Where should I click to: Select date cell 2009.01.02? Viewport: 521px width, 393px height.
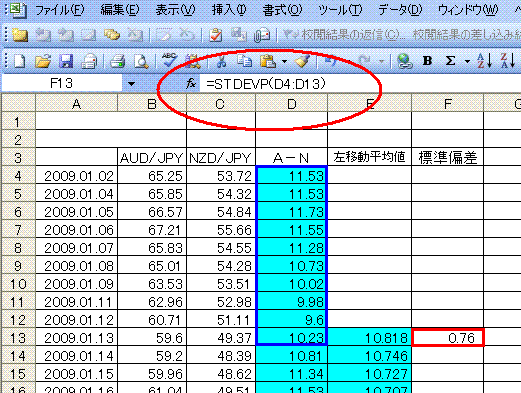coord(77,176)
